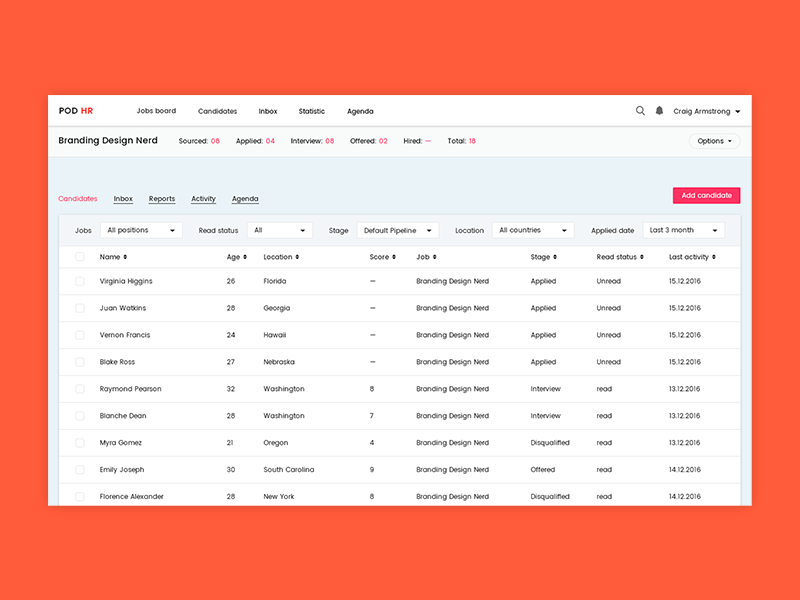Expand the All positions jobs dropdown
The image size is (800, 600).
coord(141,230)
